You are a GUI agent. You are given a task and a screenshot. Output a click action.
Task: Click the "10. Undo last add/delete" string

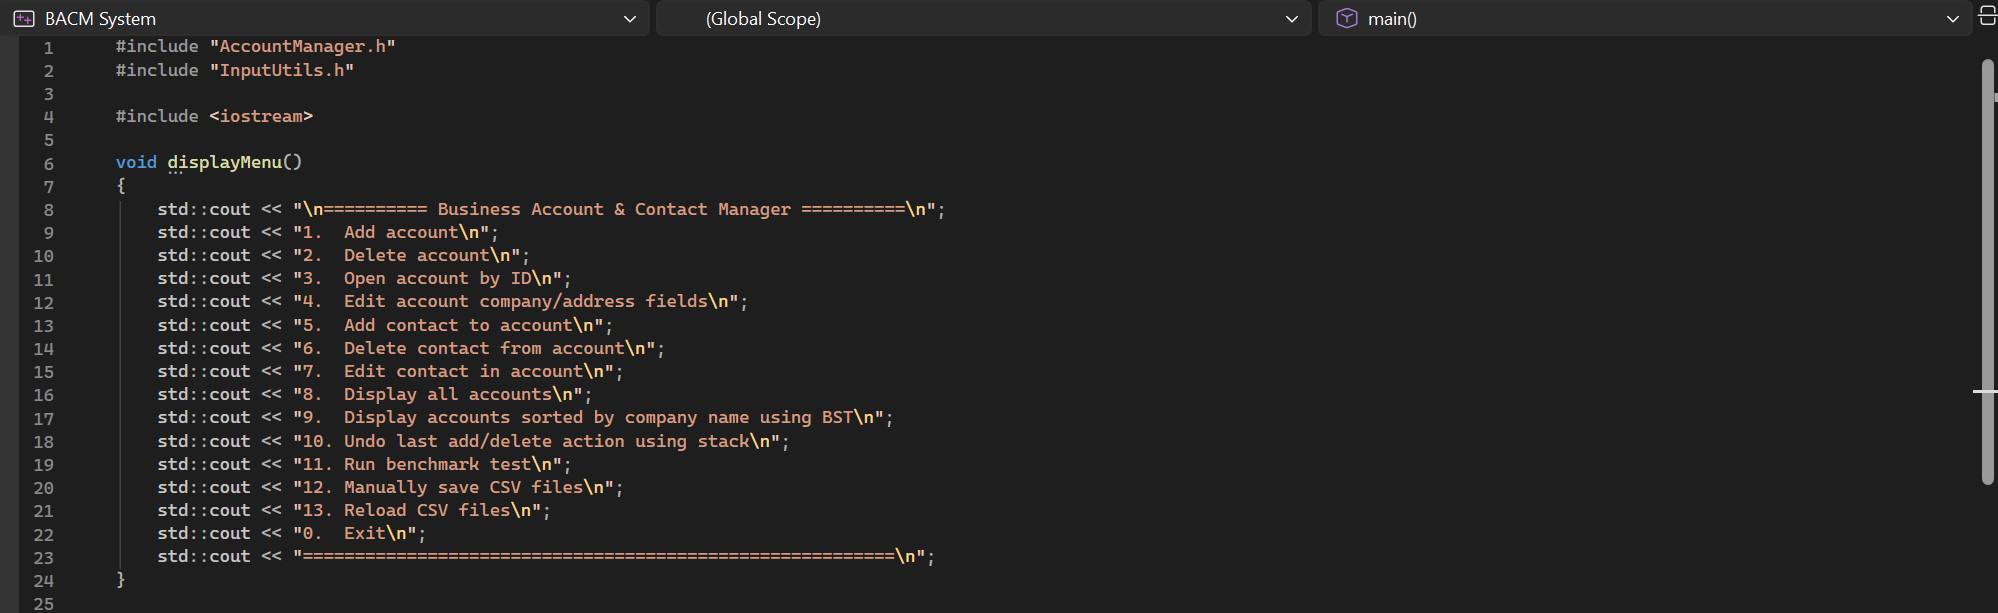536,441
